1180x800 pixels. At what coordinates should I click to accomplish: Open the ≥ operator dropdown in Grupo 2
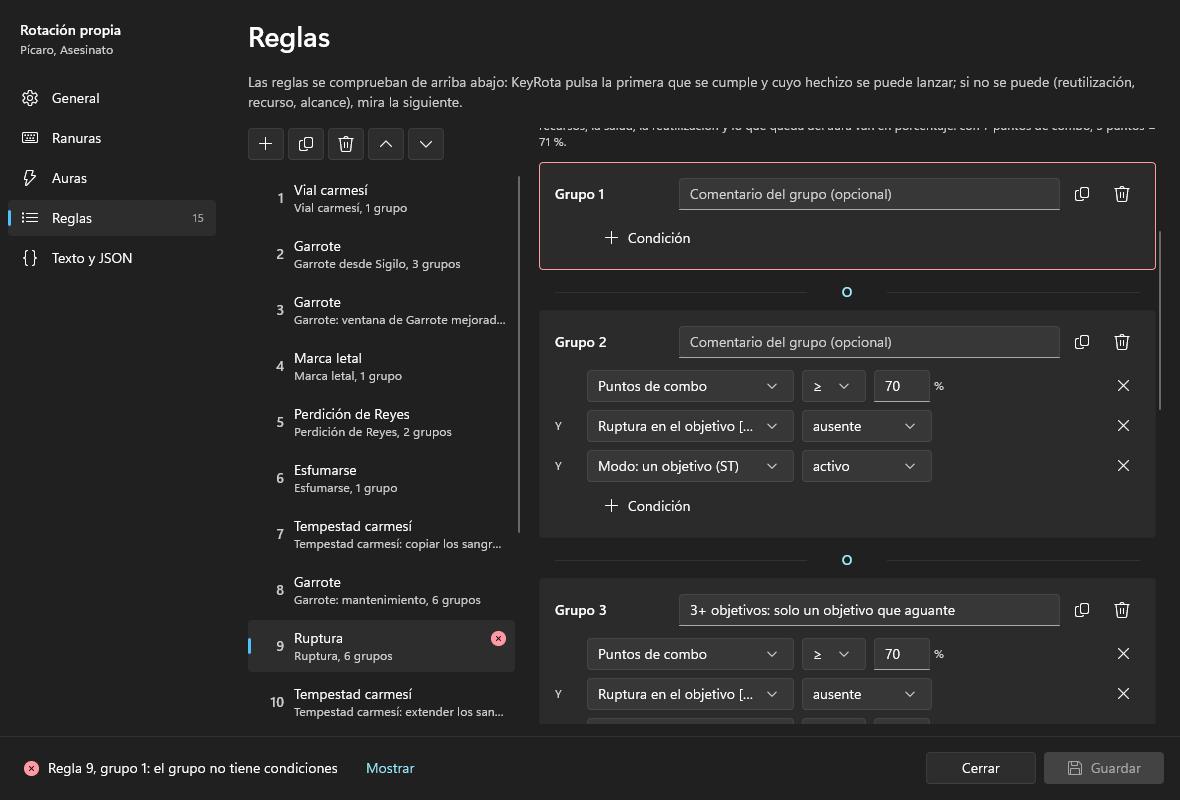click(833, 386)
